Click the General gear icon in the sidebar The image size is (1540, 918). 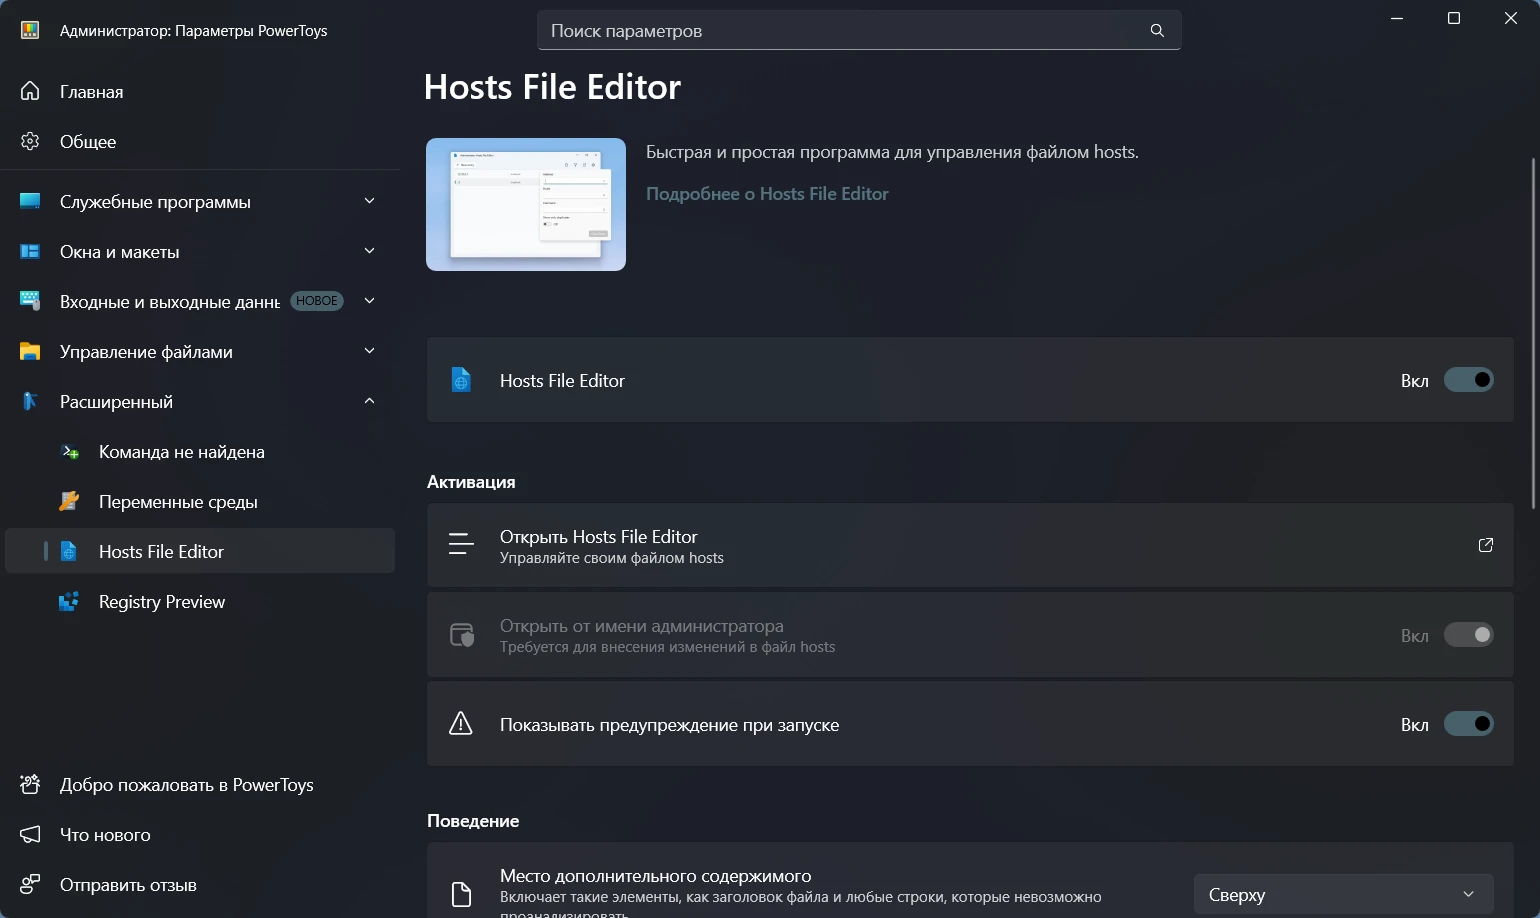(30, 141)
